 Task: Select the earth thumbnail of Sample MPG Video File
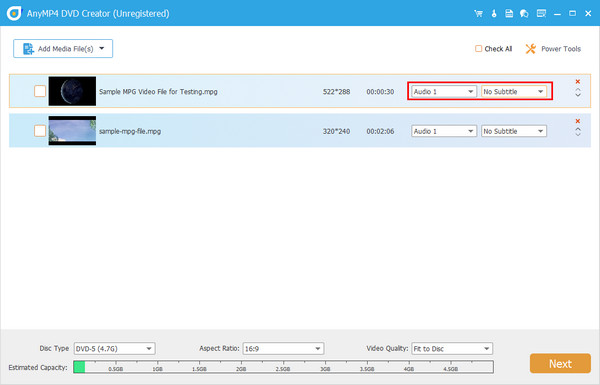click(x=72, y=91)
